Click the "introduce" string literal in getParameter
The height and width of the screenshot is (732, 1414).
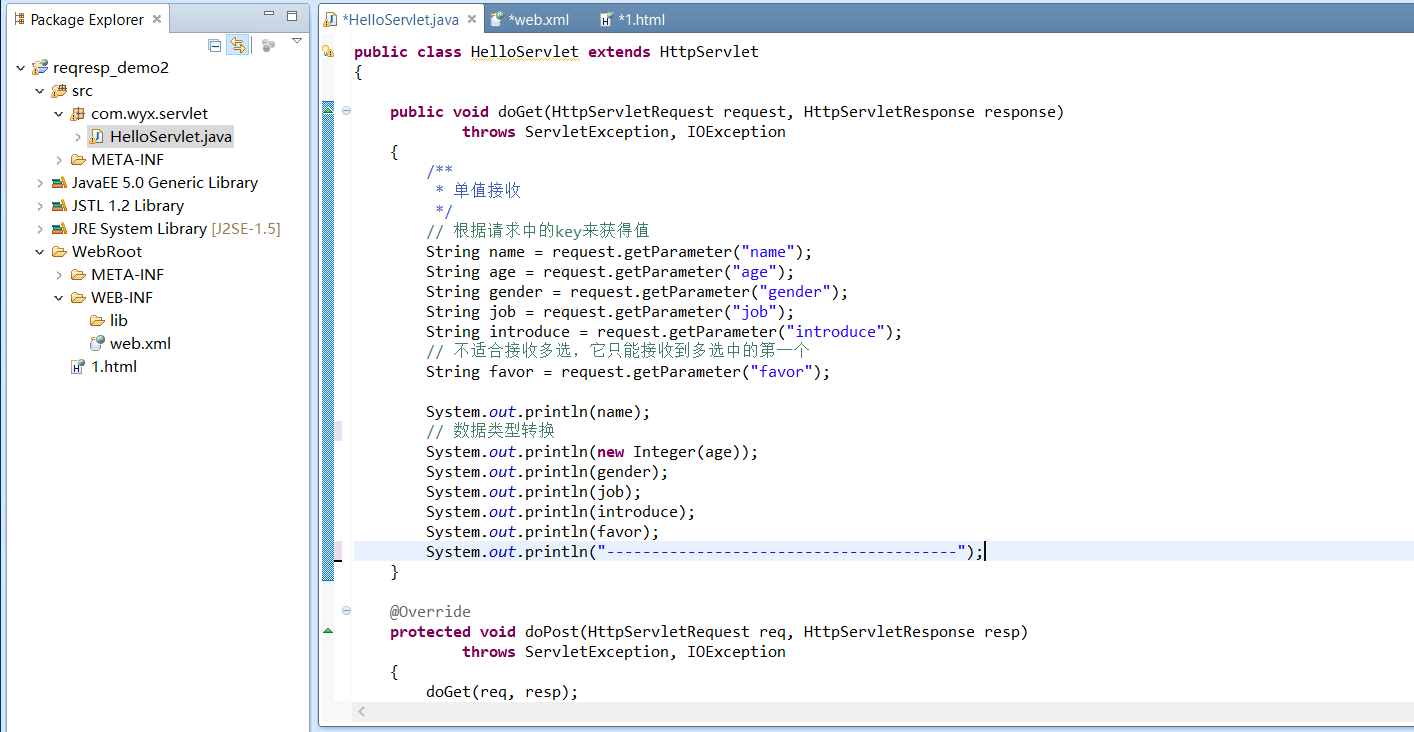click(835, 332)
